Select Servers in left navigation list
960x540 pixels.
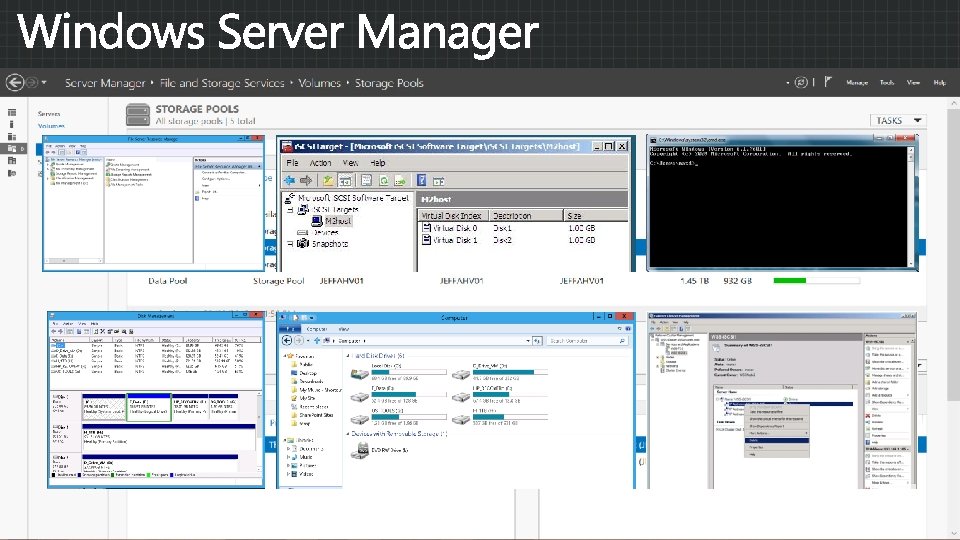pyautogui.click(x=49, y=114)
